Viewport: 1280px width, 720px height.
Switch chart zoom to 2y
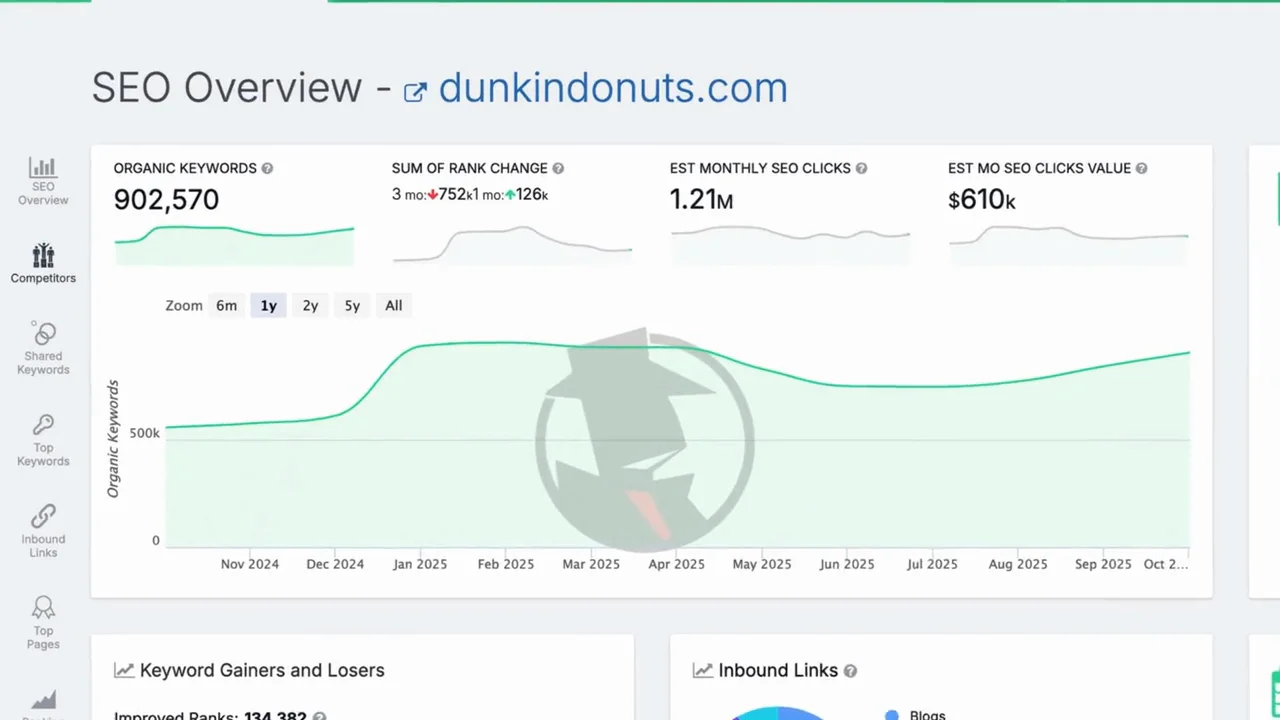(310, 306)
